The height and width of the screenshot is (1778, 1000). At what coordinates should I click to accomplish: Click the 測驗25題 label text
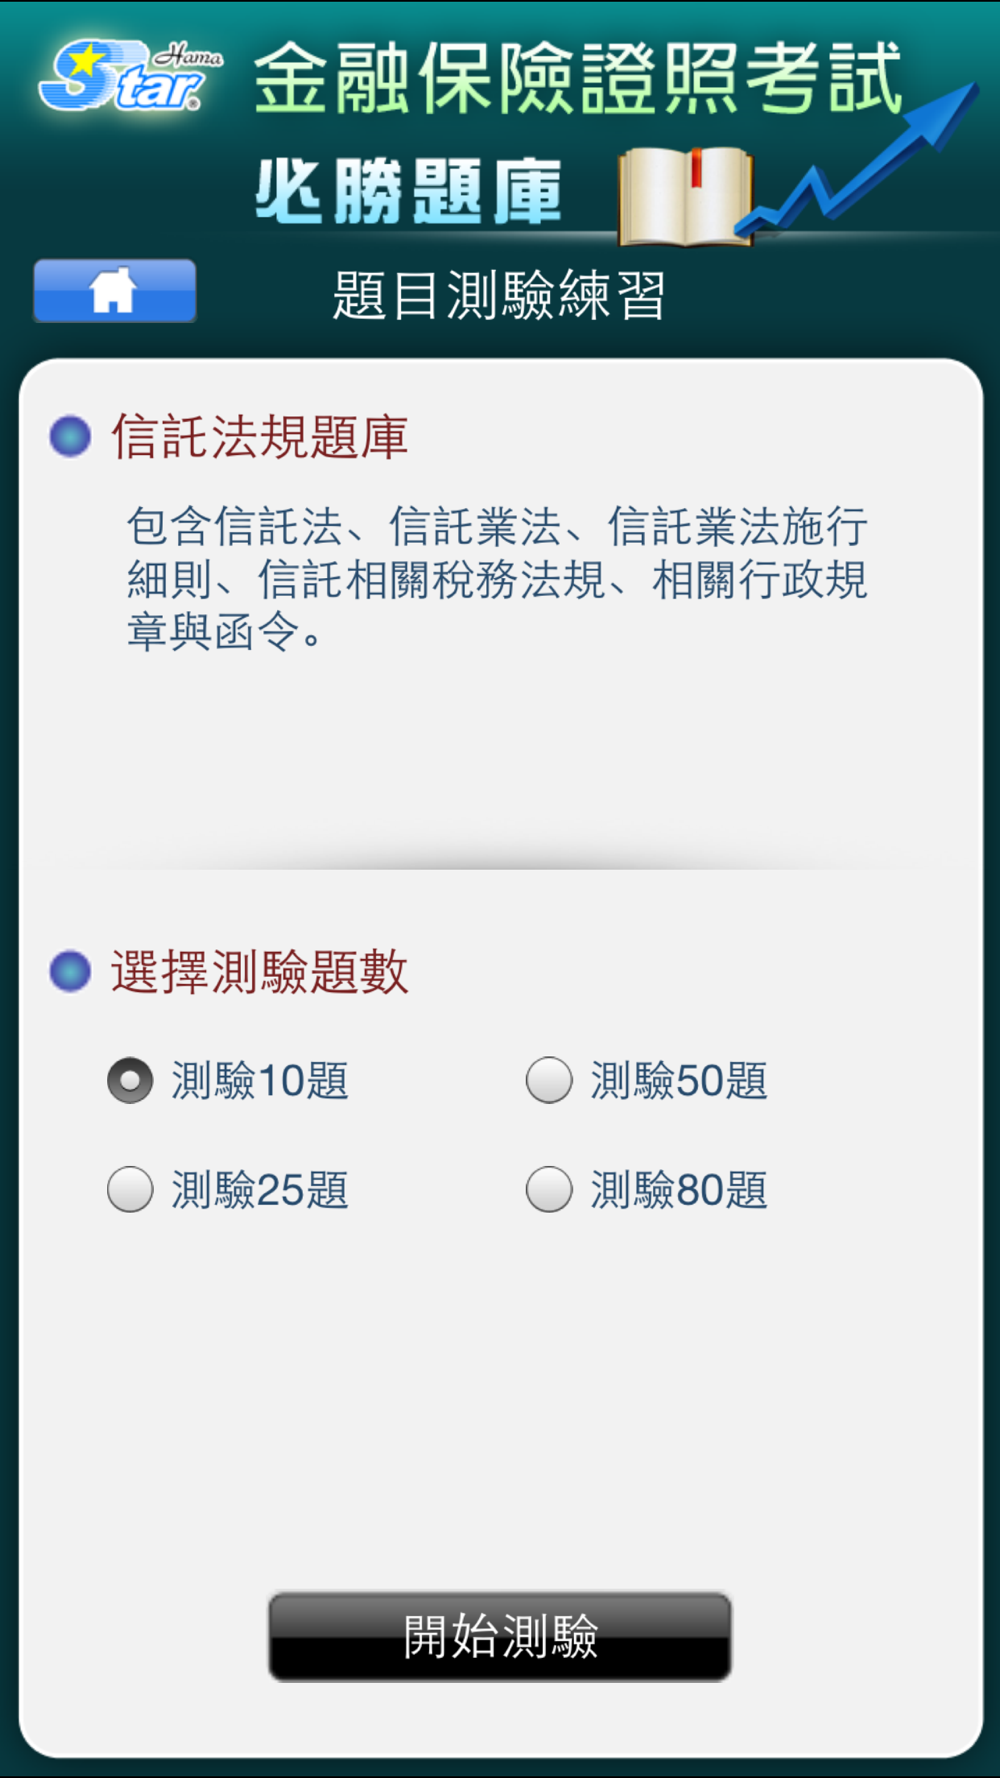point(260,1190)
